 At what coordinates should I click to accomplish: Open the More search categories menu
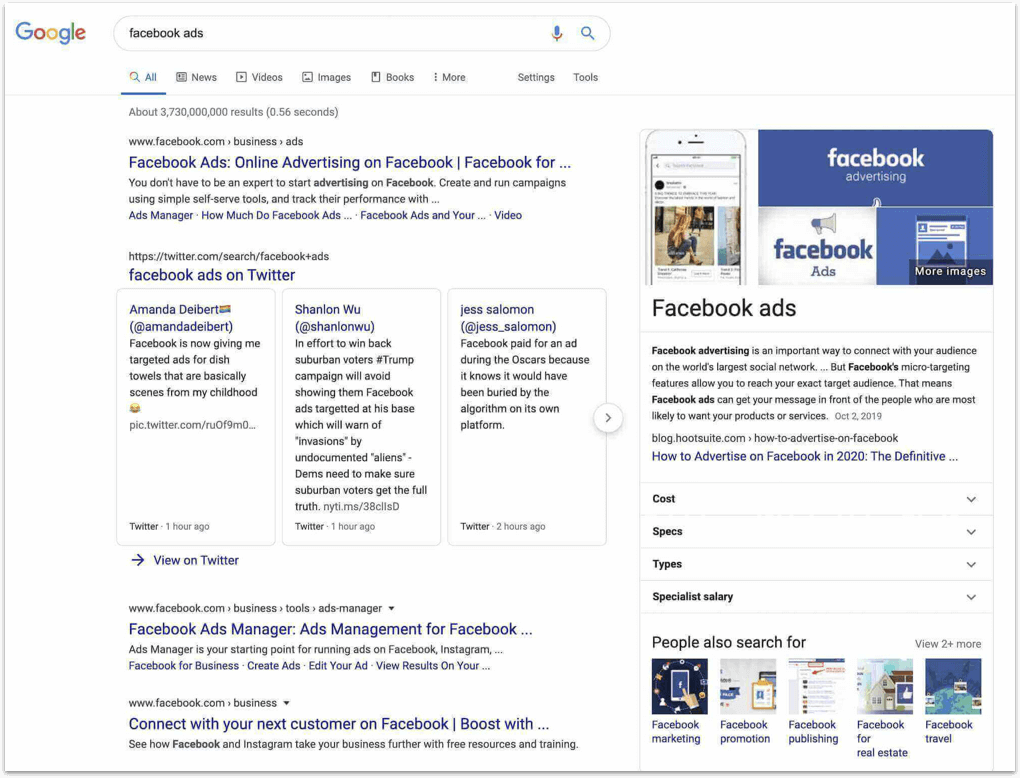450,77
